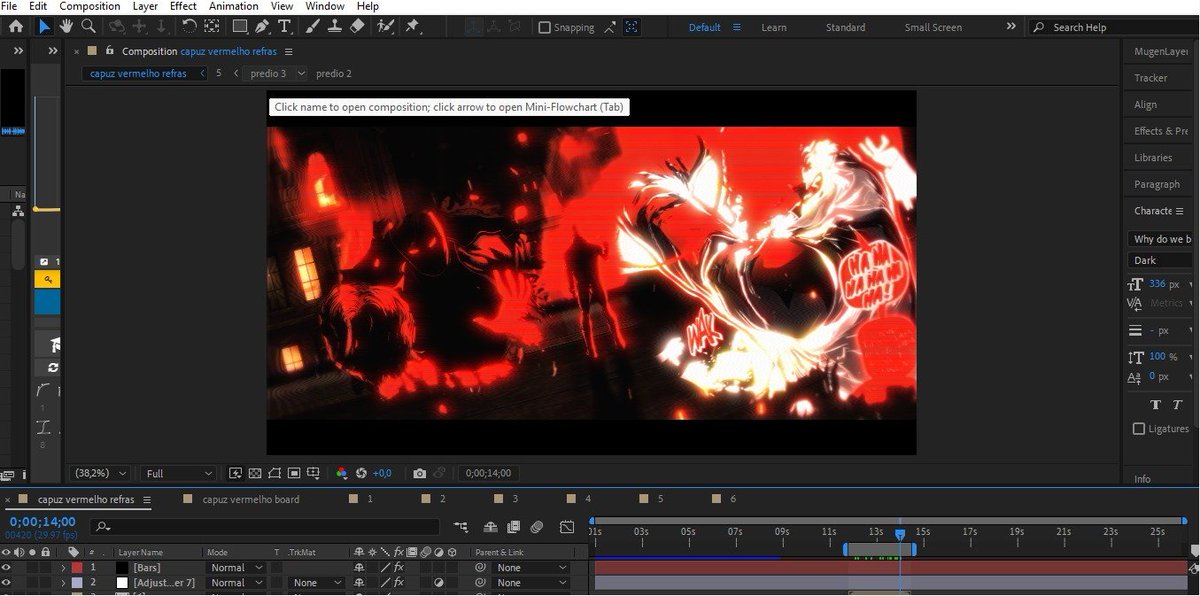Open the Full resolution dropdown
Viewport: 1200px width, 596px height.
click(x=179, y=473)
